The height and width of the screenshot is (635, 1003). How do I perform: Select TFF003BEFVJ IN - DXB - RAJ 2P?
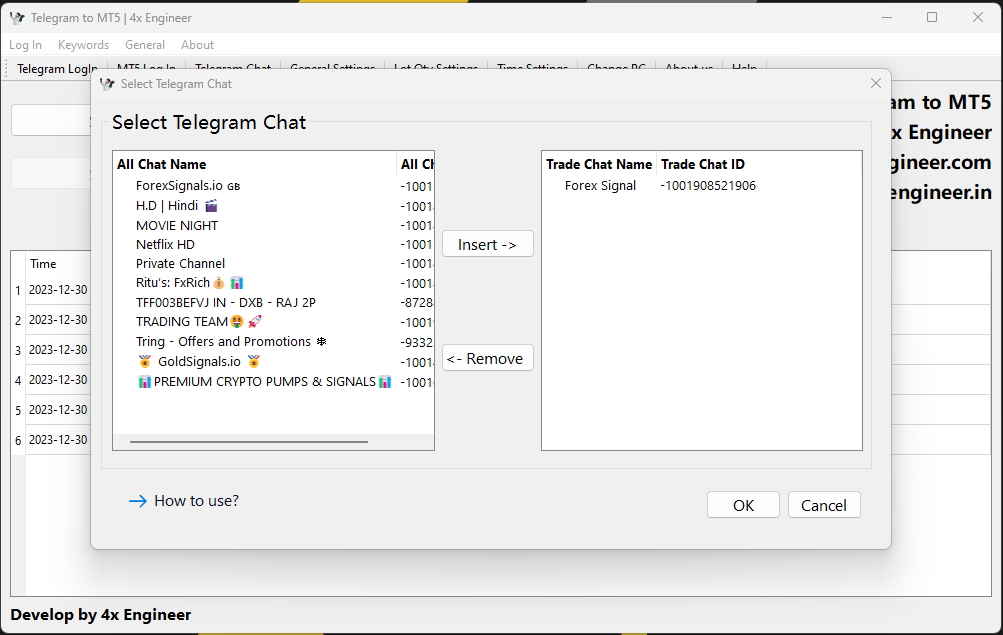point(226,302)
